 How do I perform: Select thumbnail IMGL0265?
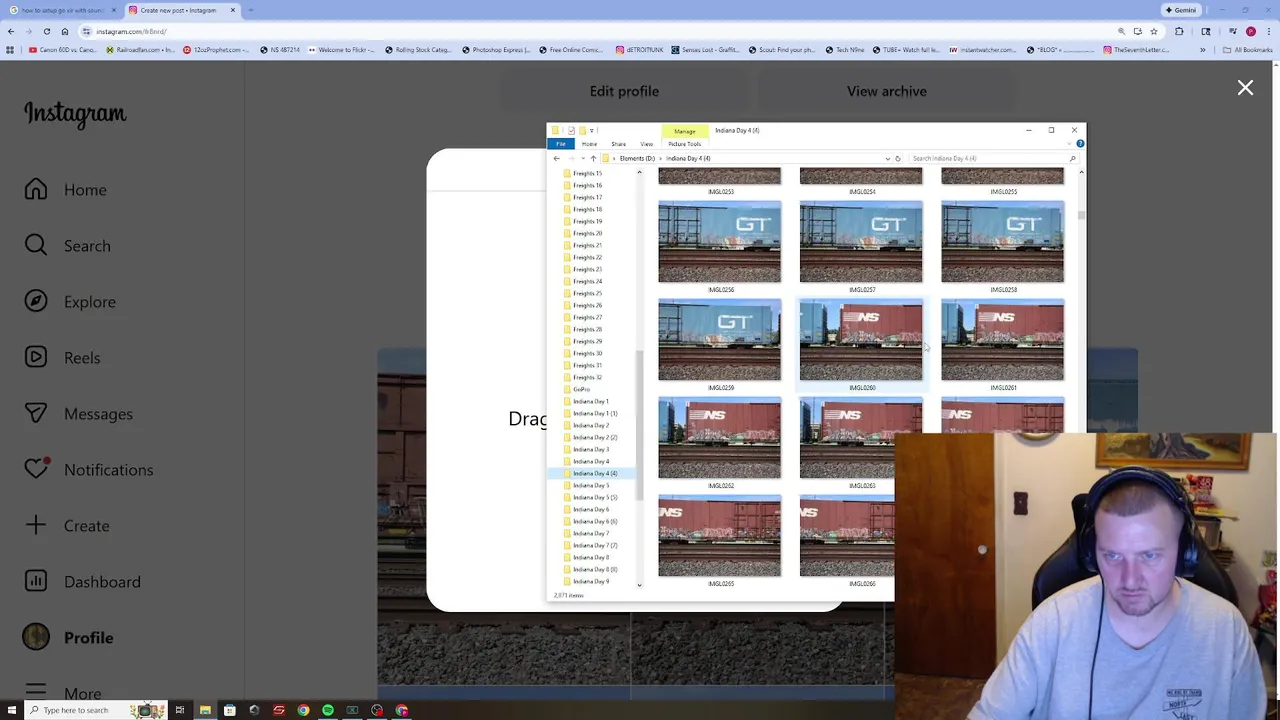(720, 541)
